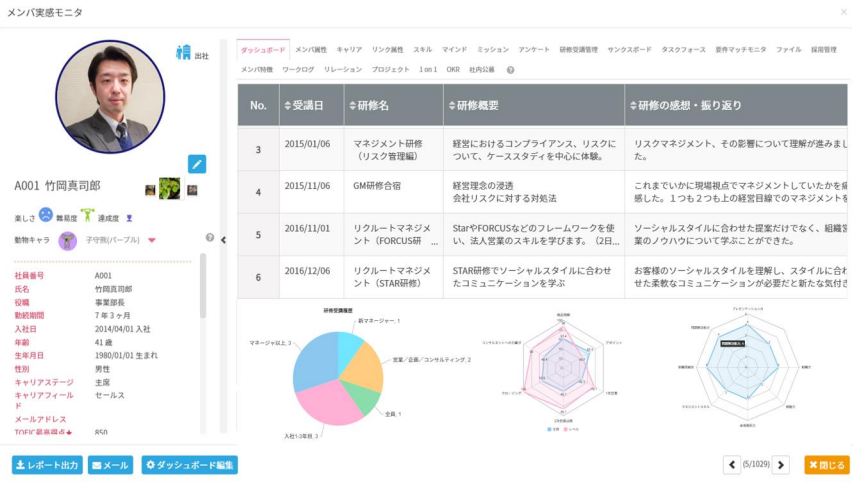
Task: Click the orange 閉じる button
Action: pos(827,465)
